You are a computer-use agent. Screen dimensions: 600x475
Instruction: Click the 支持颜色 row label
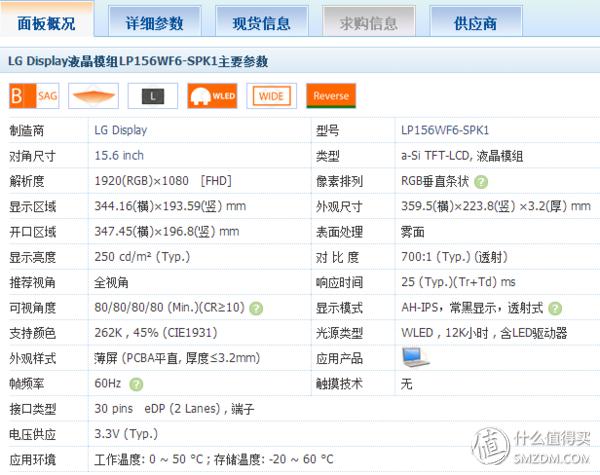pyautogui.click(x=33, y=333)
